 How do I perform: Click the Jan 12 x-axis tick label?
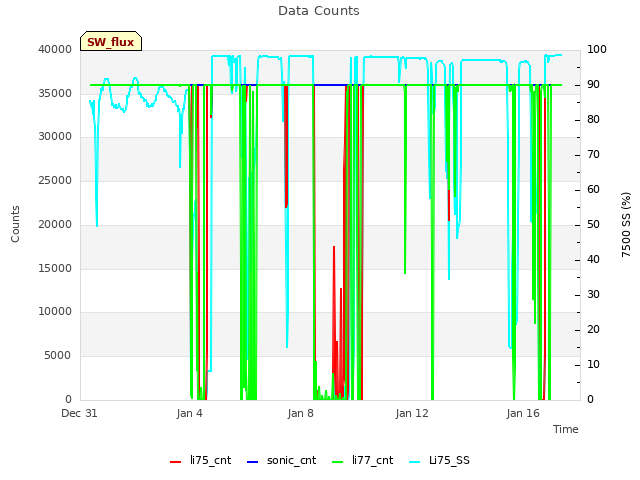(412, 413)
